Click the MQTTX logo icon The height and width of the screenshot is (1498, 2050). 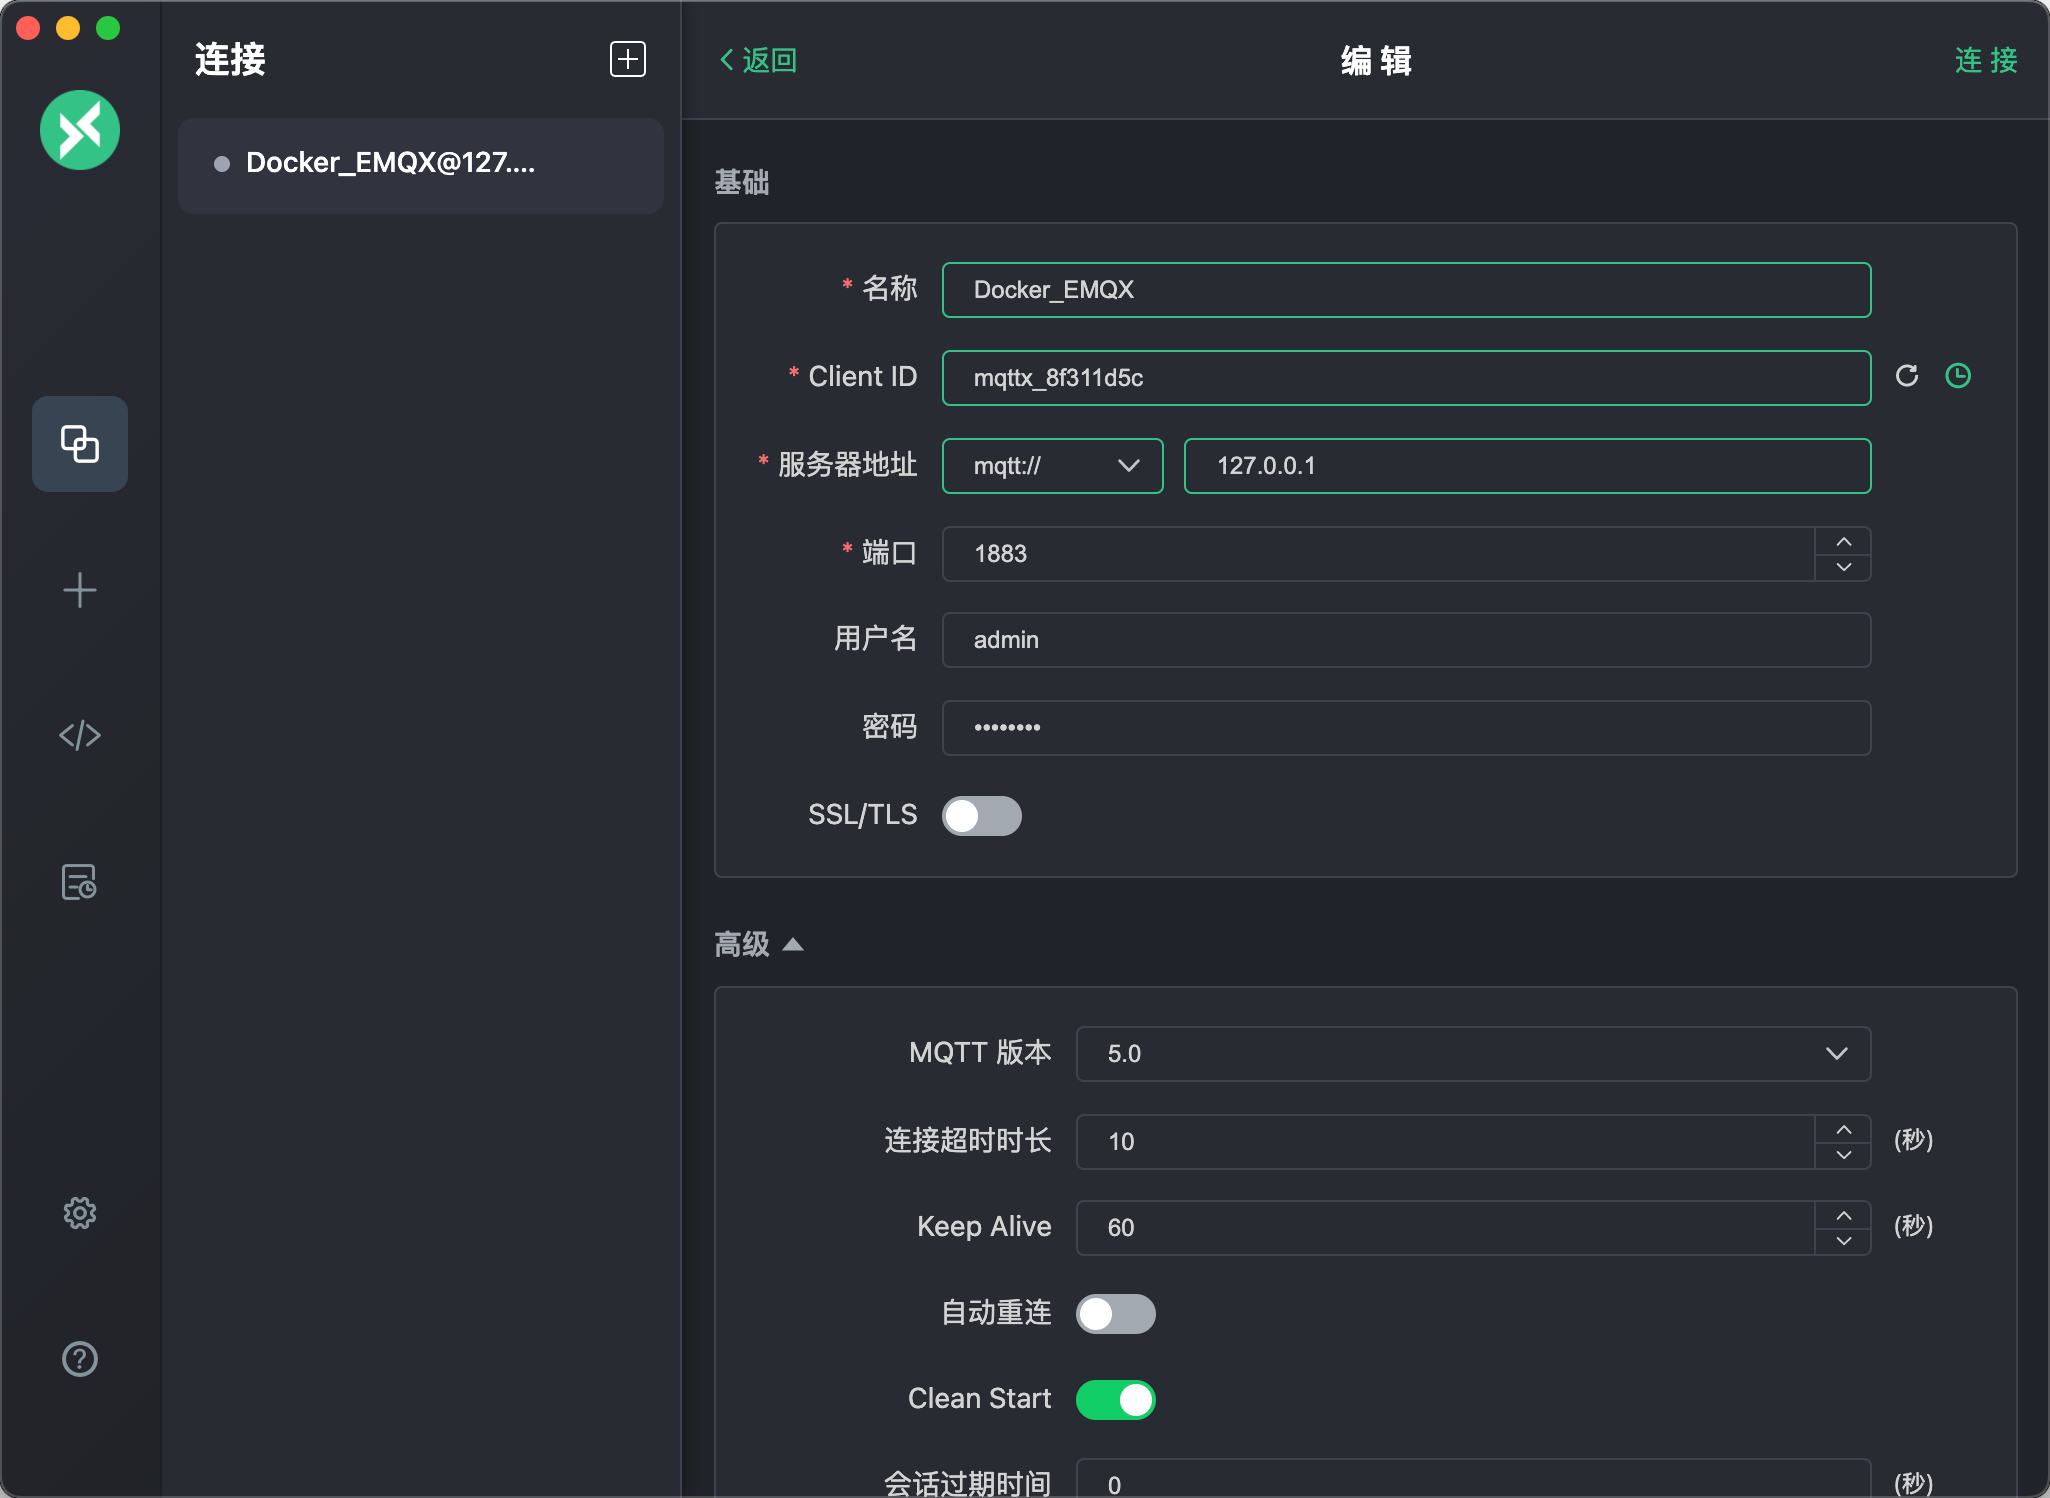tap(80, 130)
